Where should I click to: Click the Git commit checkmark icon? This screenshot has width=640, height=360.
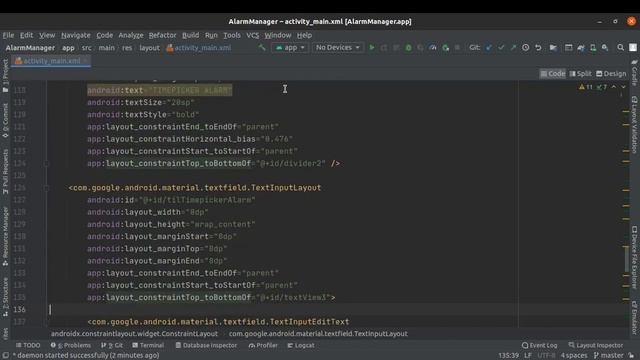(501, 48)
